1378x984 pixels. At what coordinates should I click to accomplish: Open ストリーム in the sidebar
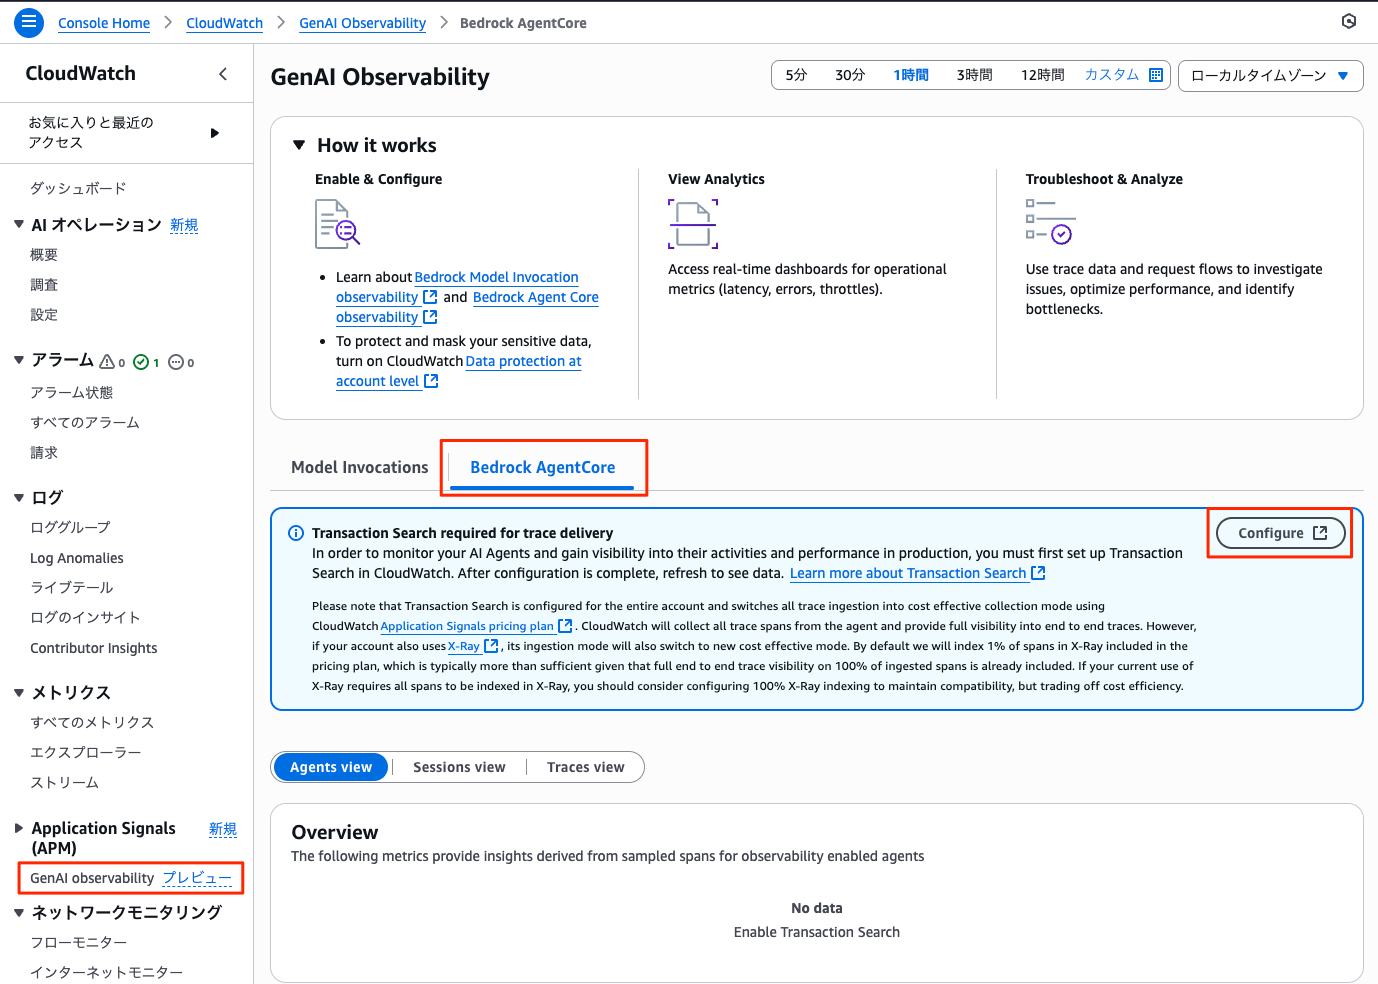(64, 782)
